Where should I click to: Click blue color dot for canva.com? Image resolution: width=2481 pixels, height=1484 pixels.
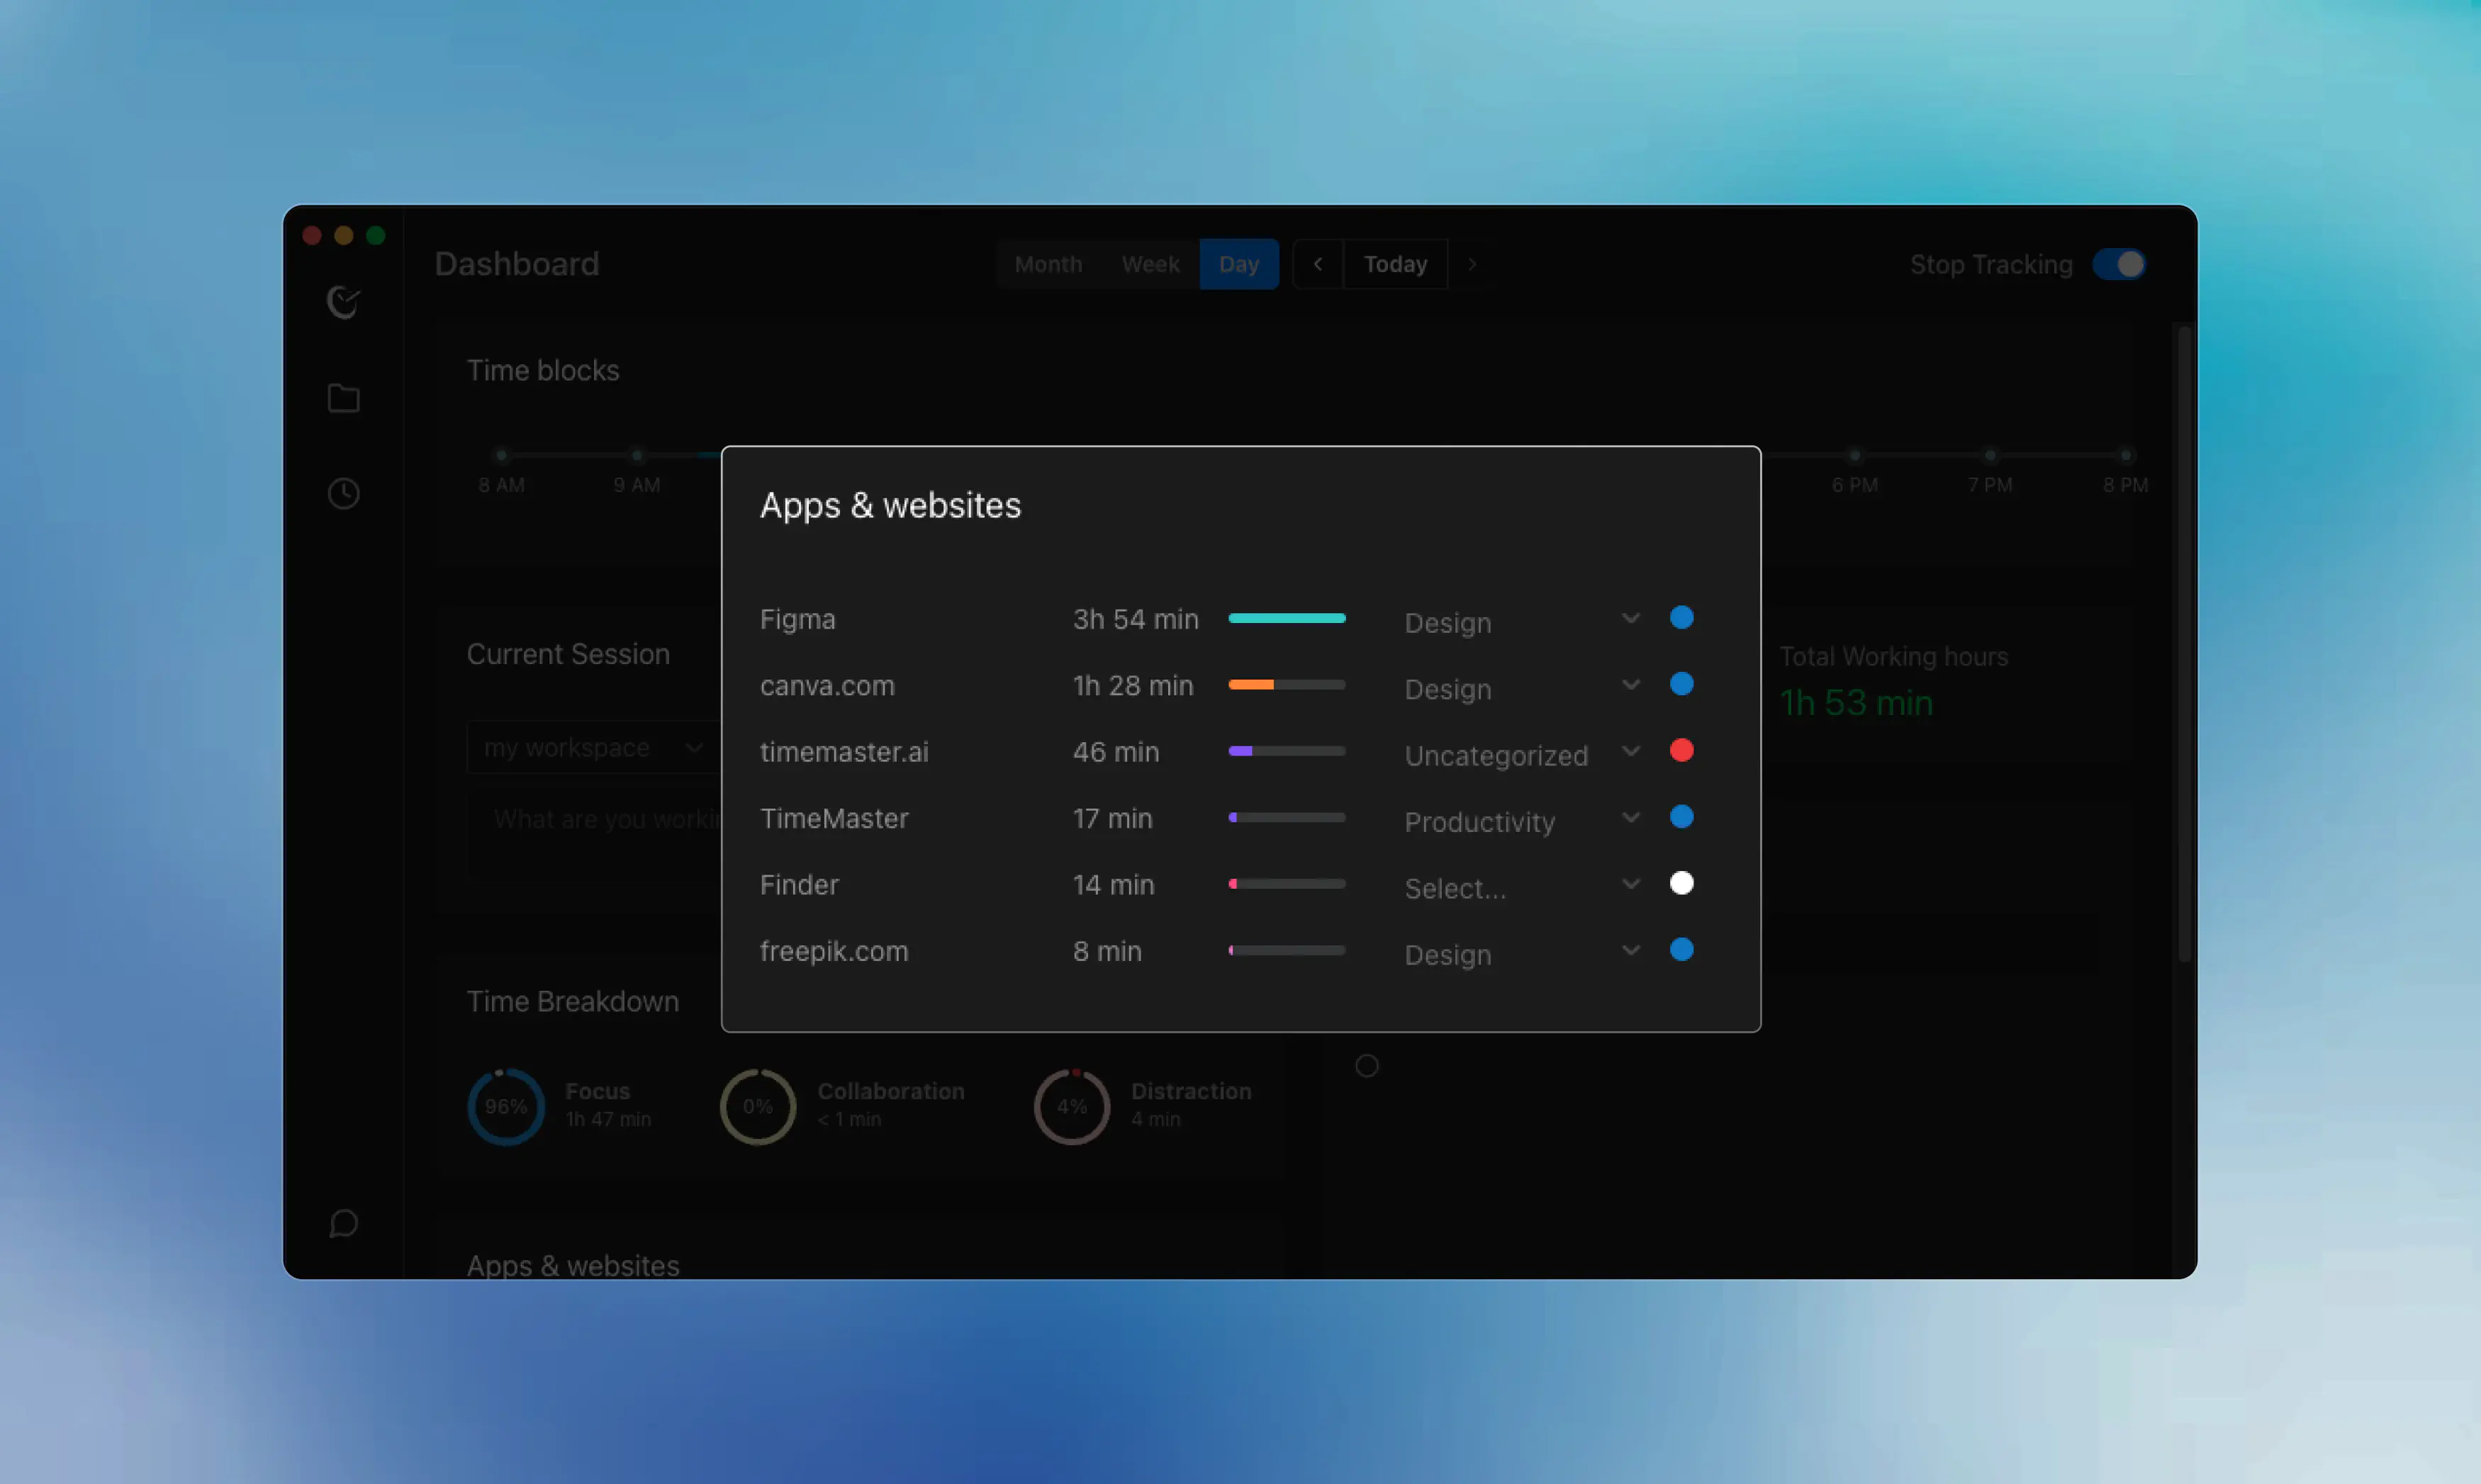[x=1681, y=684]
